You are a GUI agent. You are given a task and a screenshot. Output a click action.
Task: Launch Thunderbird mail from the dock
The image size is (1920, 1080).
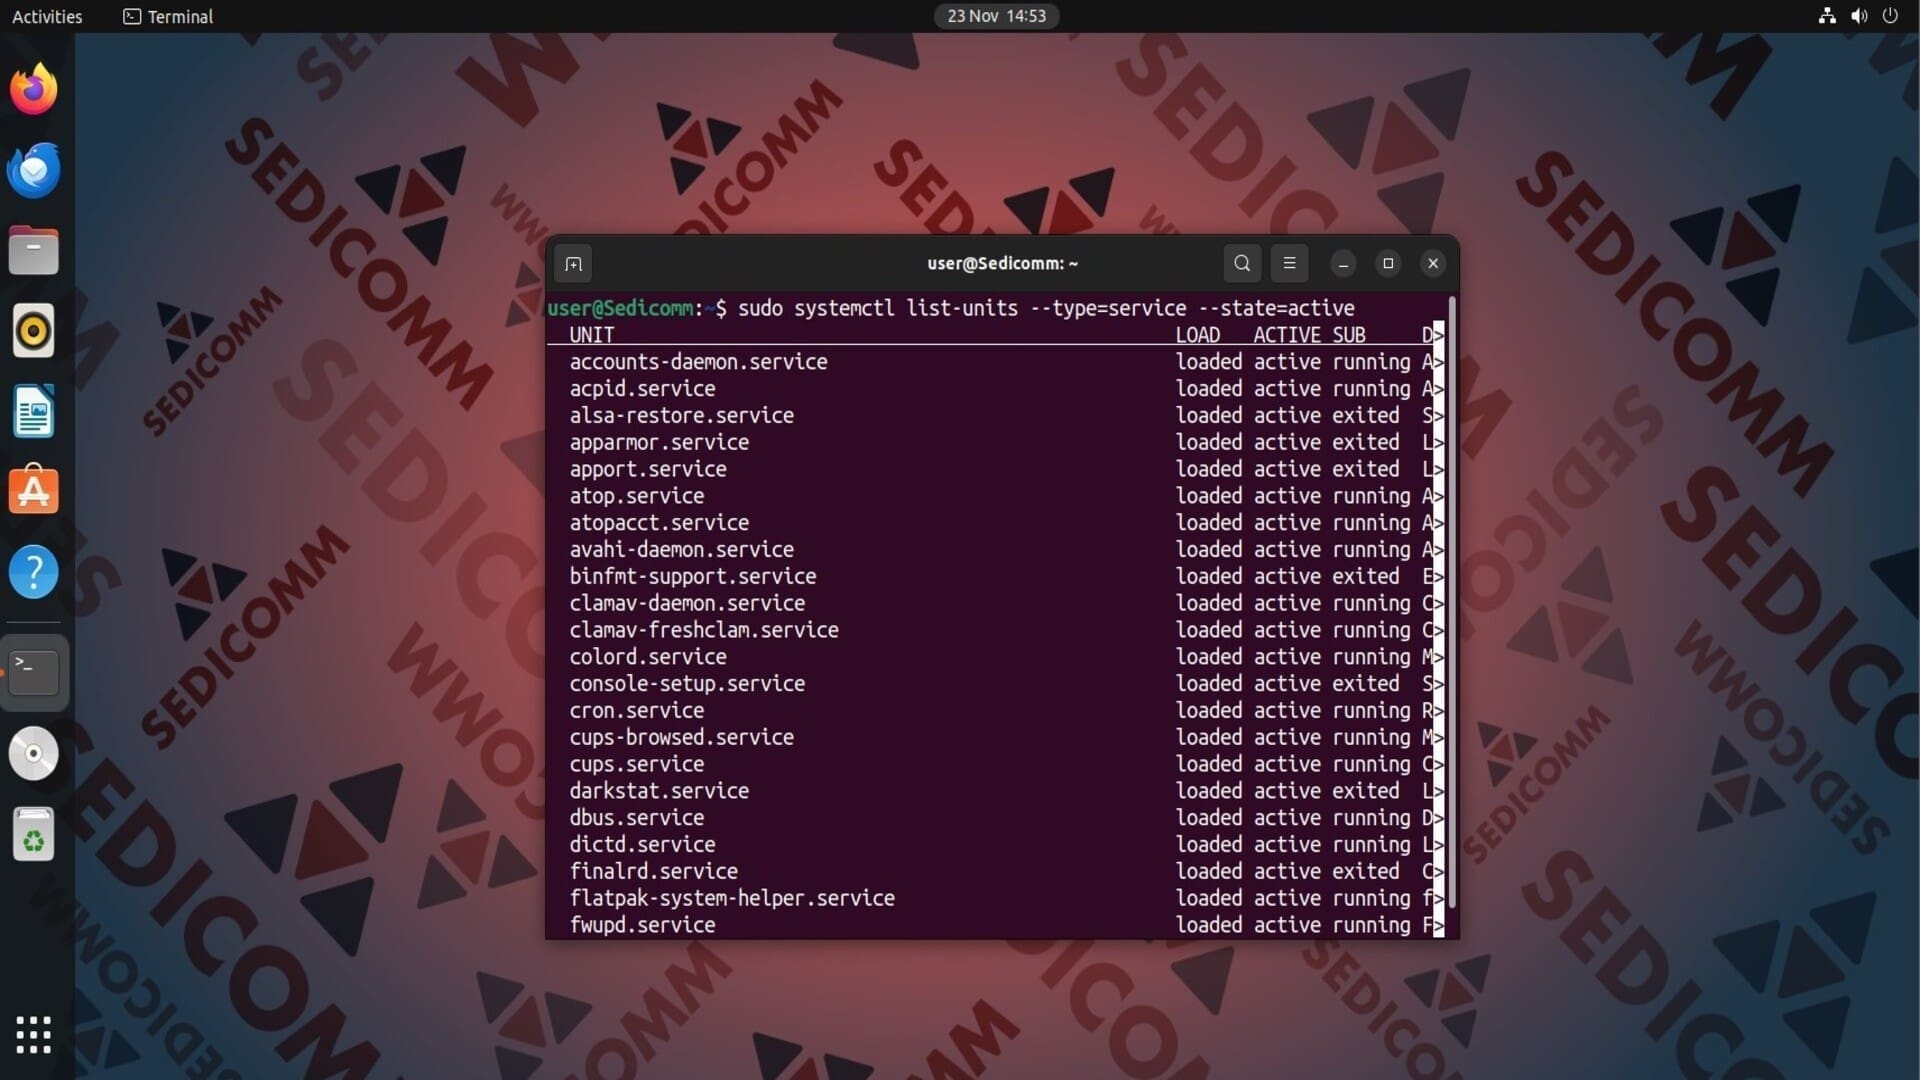(34, 170)
